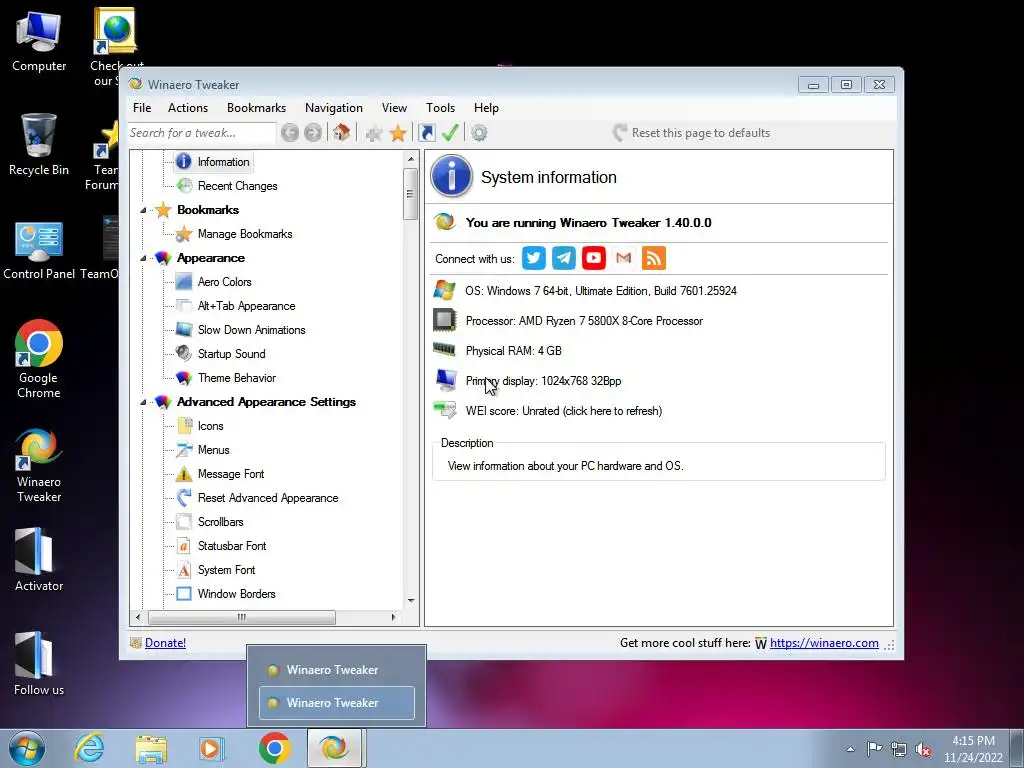1024x768 pixels.
Task: Open the Navigation menu
Action: point(334,108)
